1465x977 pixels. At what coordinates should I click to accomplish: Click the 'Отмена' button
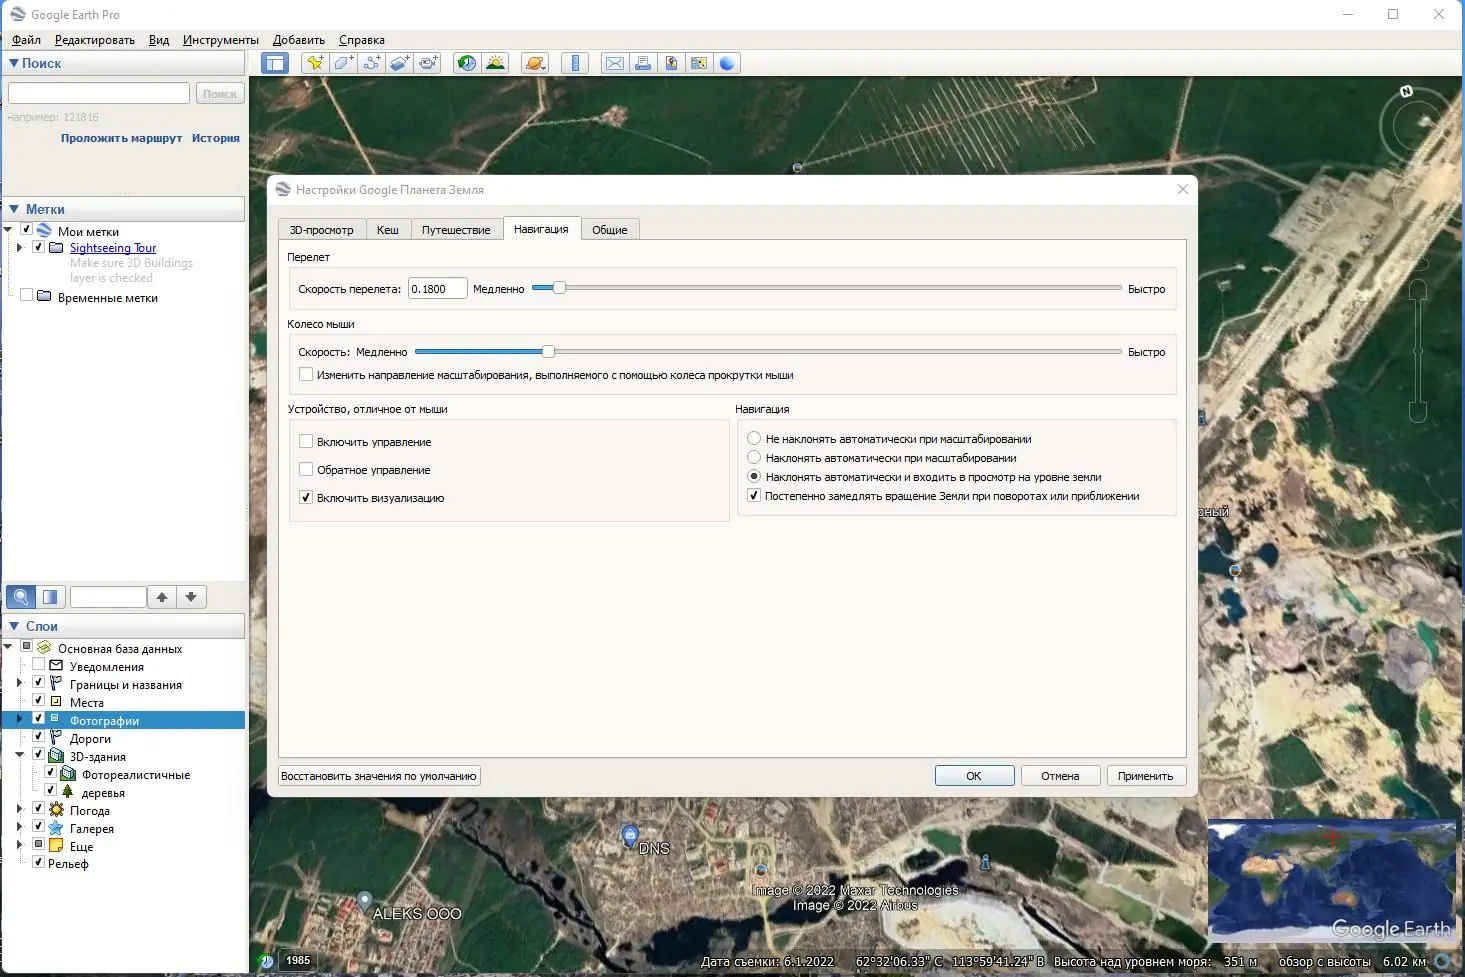pyautogui.click(x=1060, y=776)
